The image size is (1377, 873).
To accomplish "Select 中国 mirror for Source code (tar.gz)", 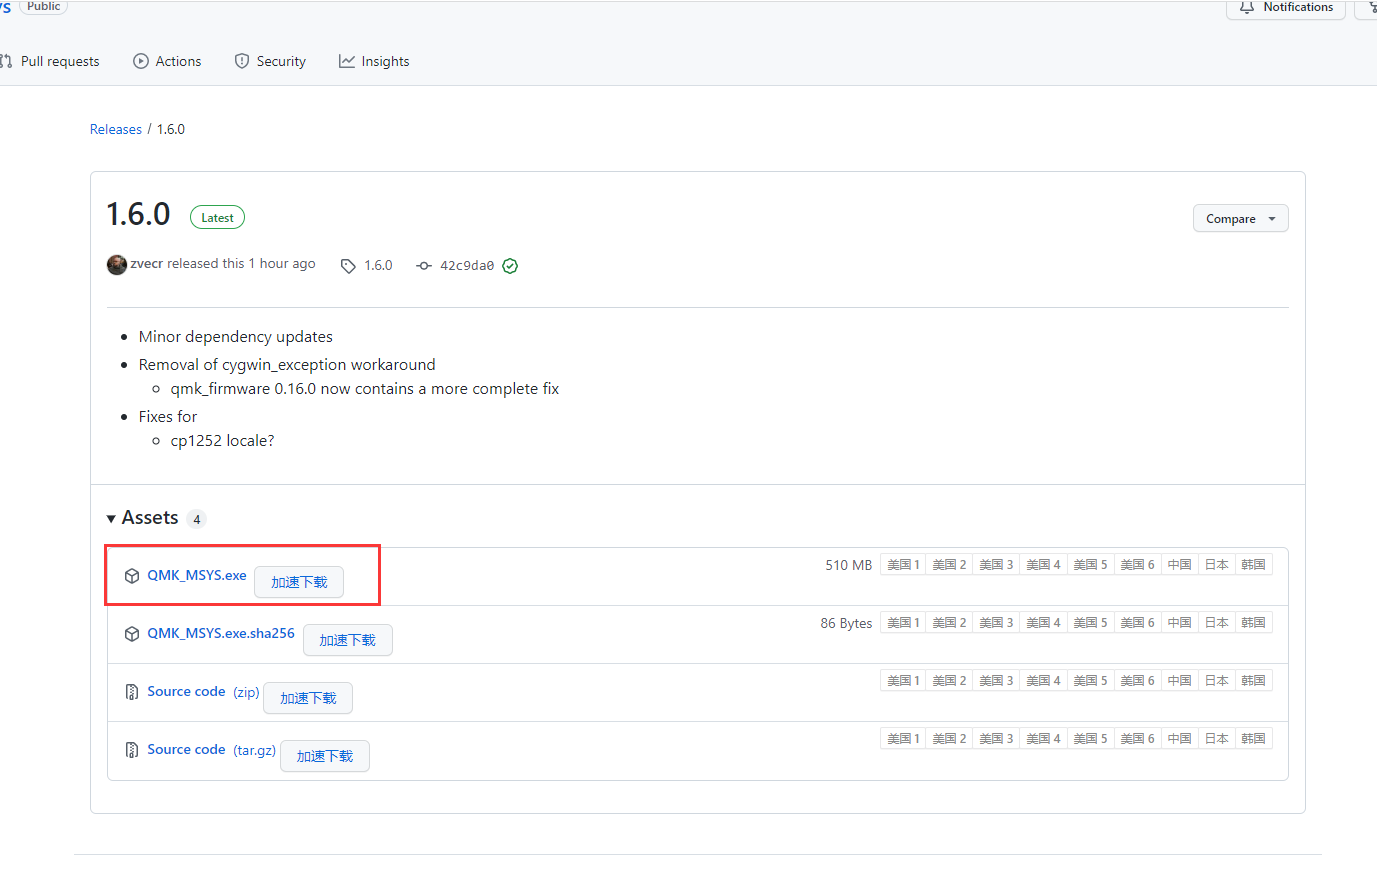I will 1180,739.
